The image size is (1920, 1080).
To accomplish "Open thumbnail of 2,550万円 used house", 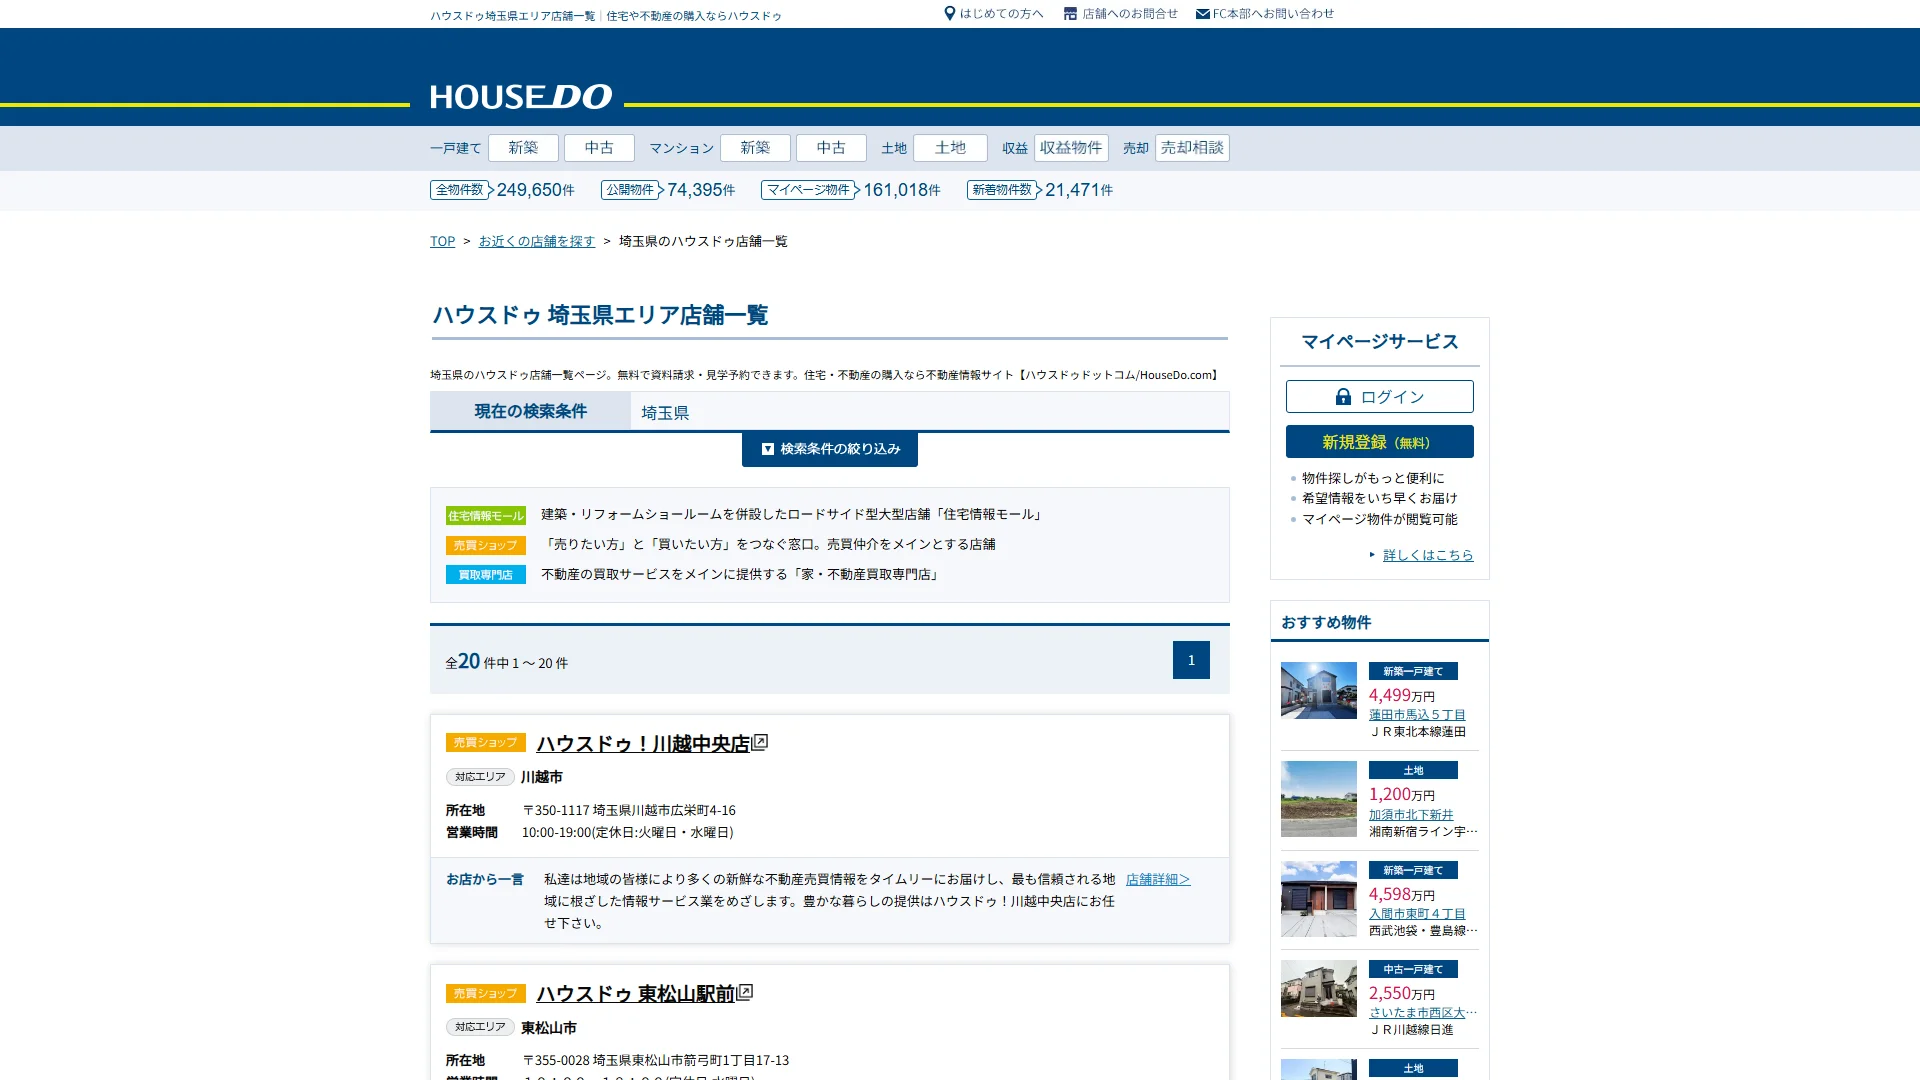I will tap(1319, 989).
